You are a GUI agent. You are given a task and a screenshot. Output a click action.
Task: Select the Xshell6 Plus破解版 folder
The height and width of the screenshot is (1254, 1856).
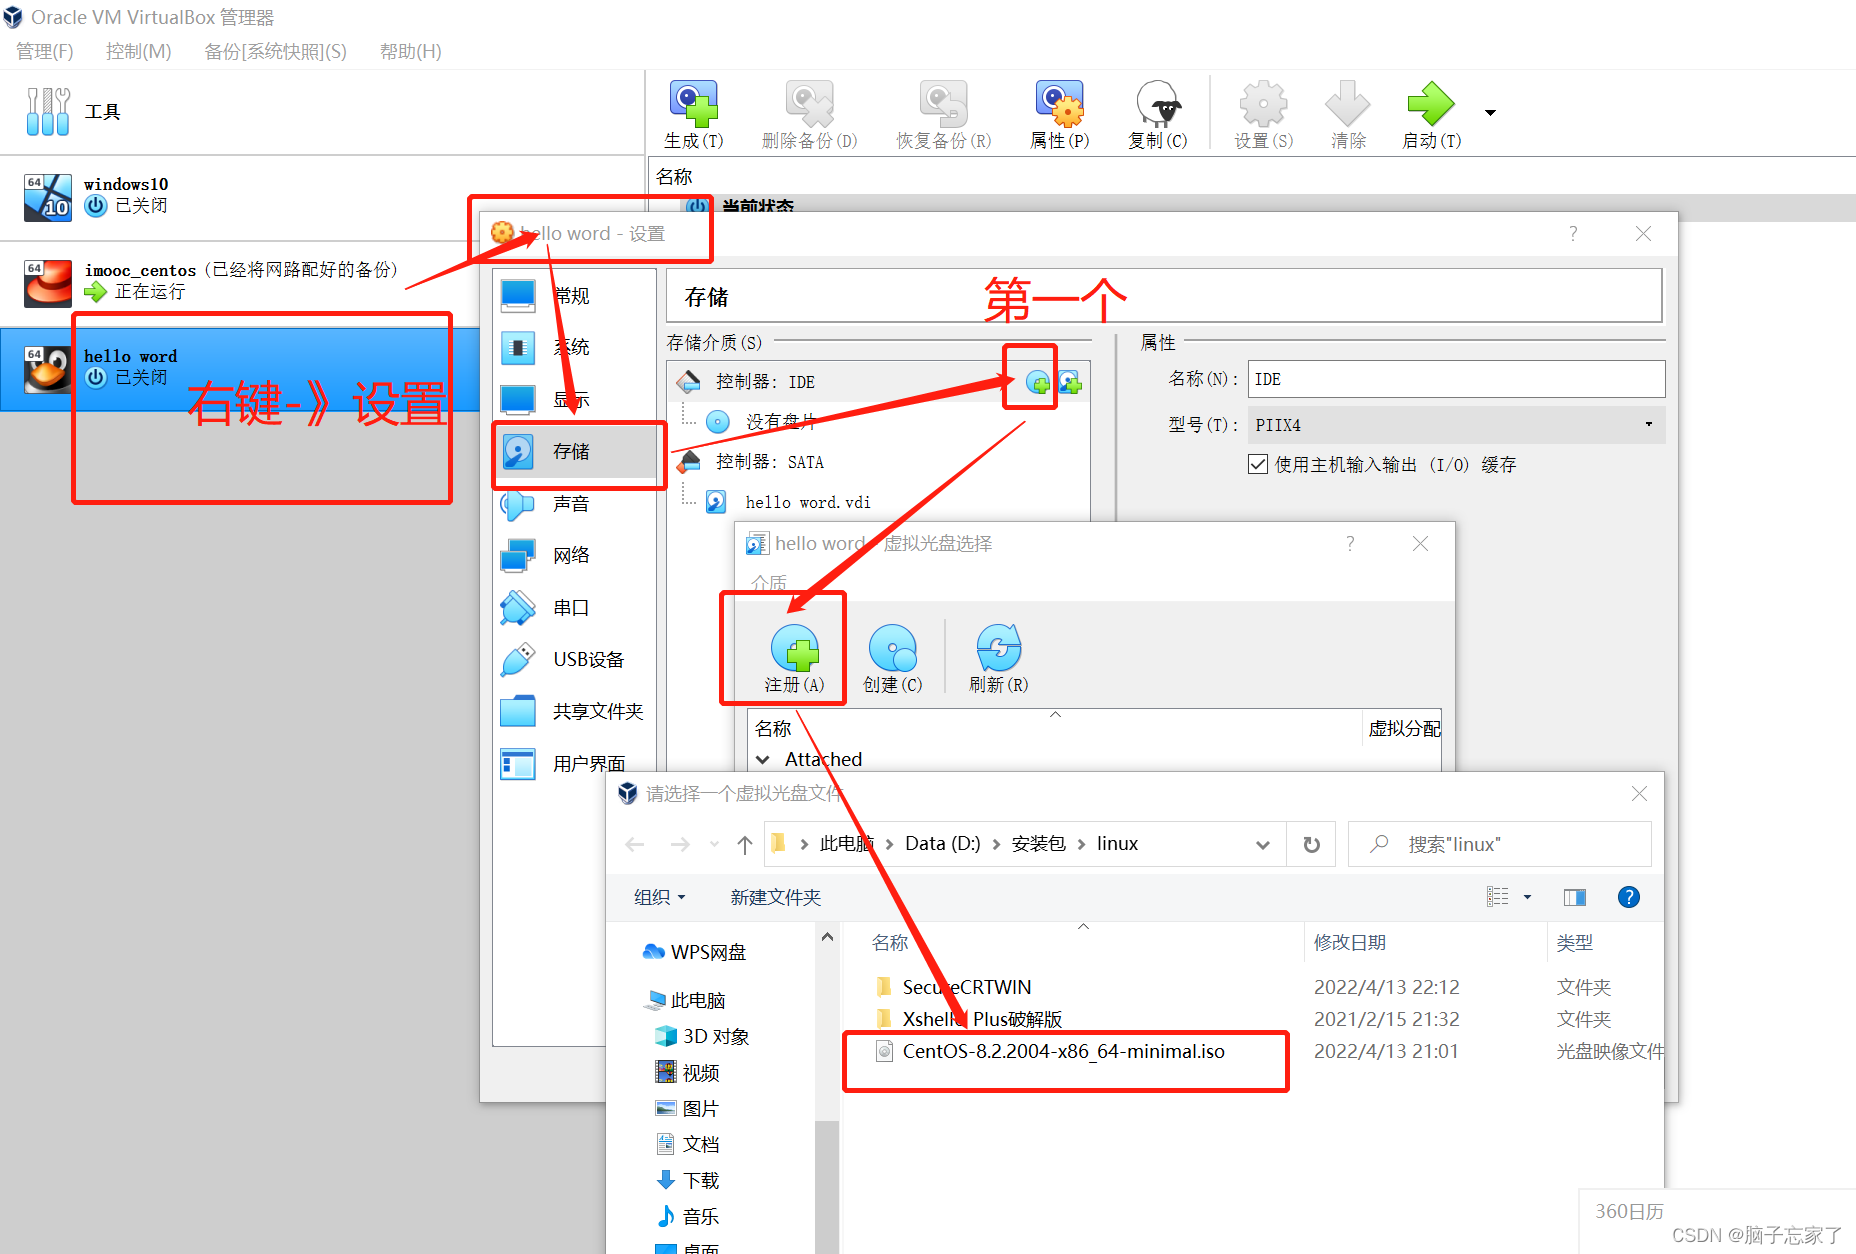(981, 1020)
